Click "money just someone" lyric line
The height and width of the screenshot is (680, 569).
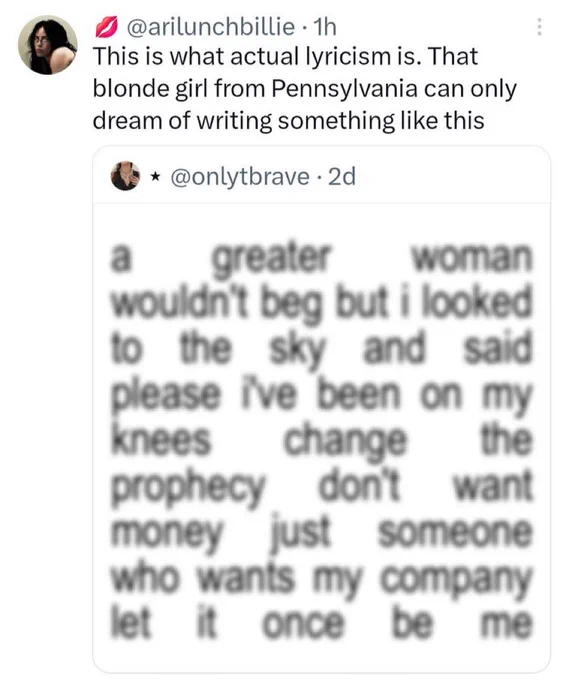[x=321, y=533]
